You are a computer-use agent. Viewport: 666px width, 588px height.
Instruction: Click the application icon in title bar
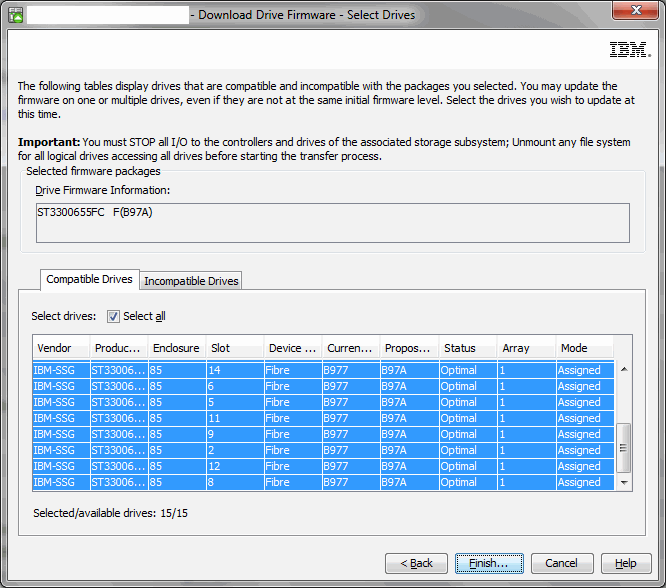(x=16, y=15)
